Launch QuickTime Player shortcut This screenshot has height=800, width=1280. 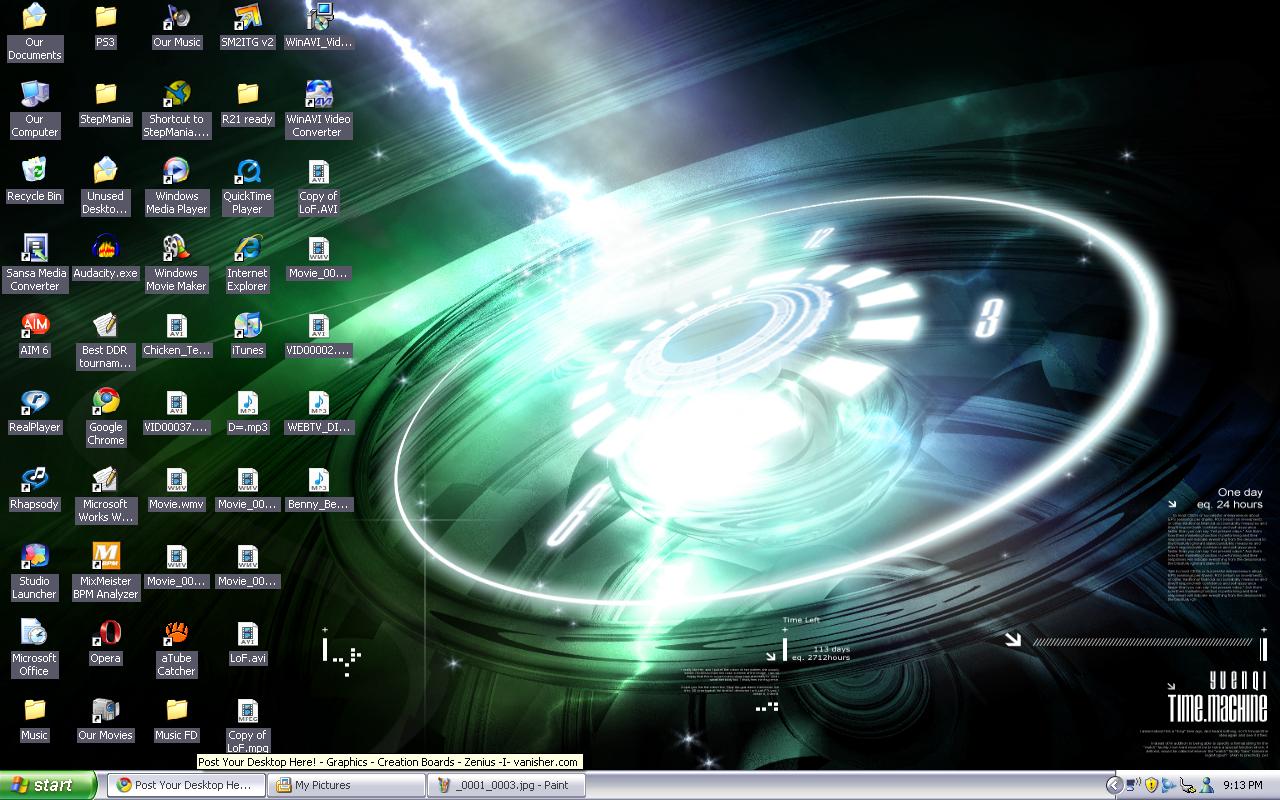click(x=247, y=186)
